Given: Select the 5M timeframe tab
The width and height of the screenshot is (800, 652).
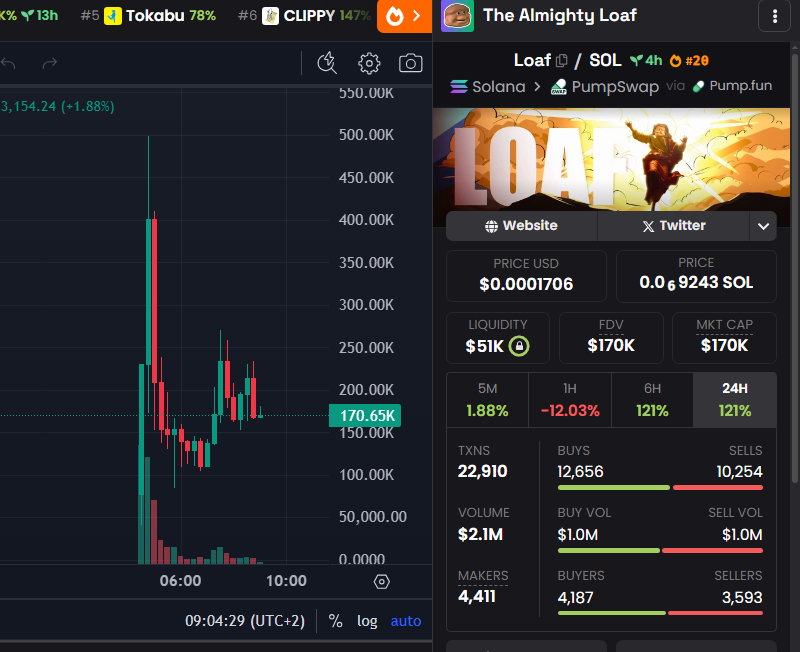Looking at the screenshot, I should (487, 400).
